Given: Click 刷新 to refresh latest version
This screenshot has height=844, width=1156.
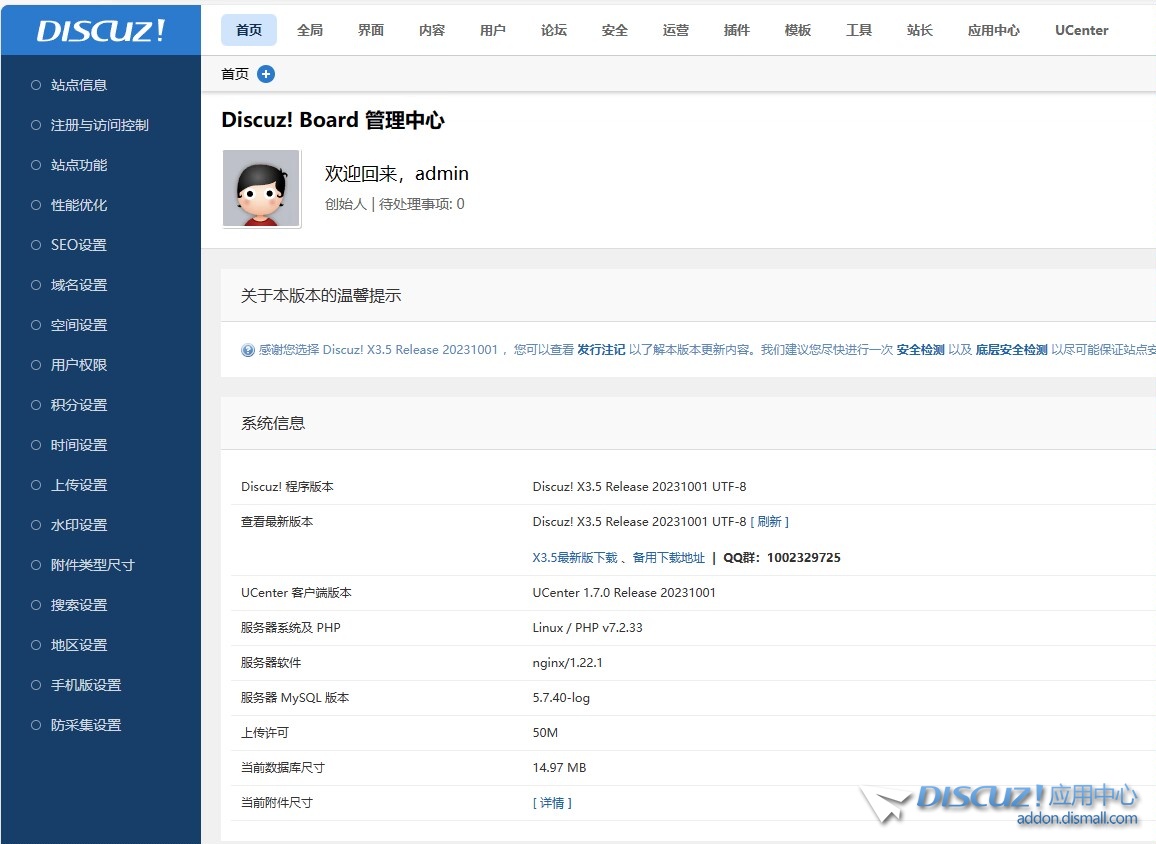Looking at the screenshot, I should 769,522.
